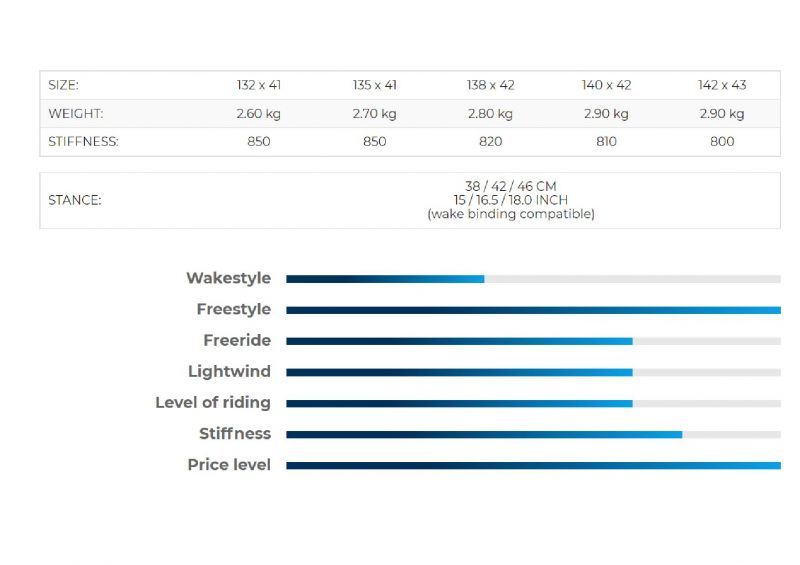Click the 2.60 kg weight value

(x=259, y=114)
